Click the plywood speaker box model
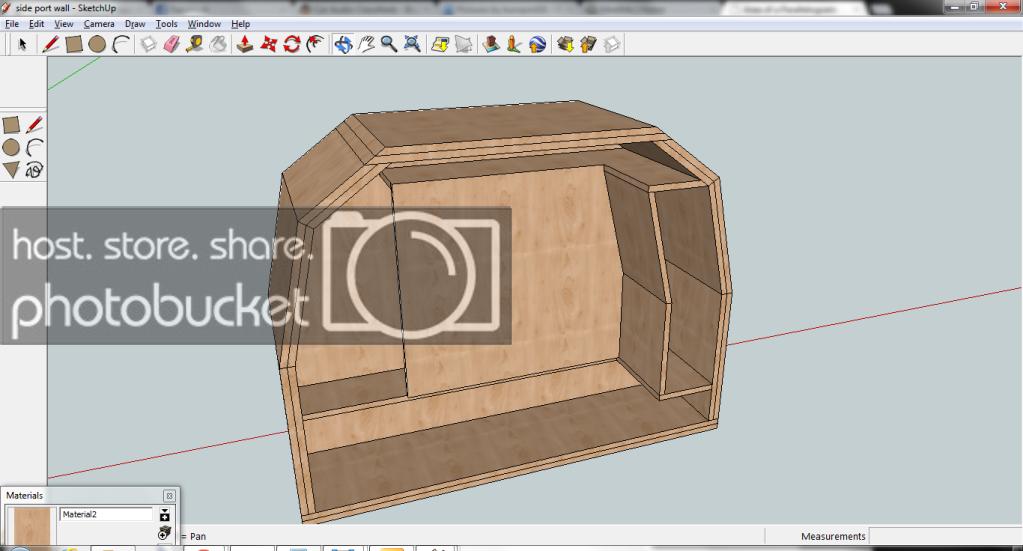 tap(500, 310)
